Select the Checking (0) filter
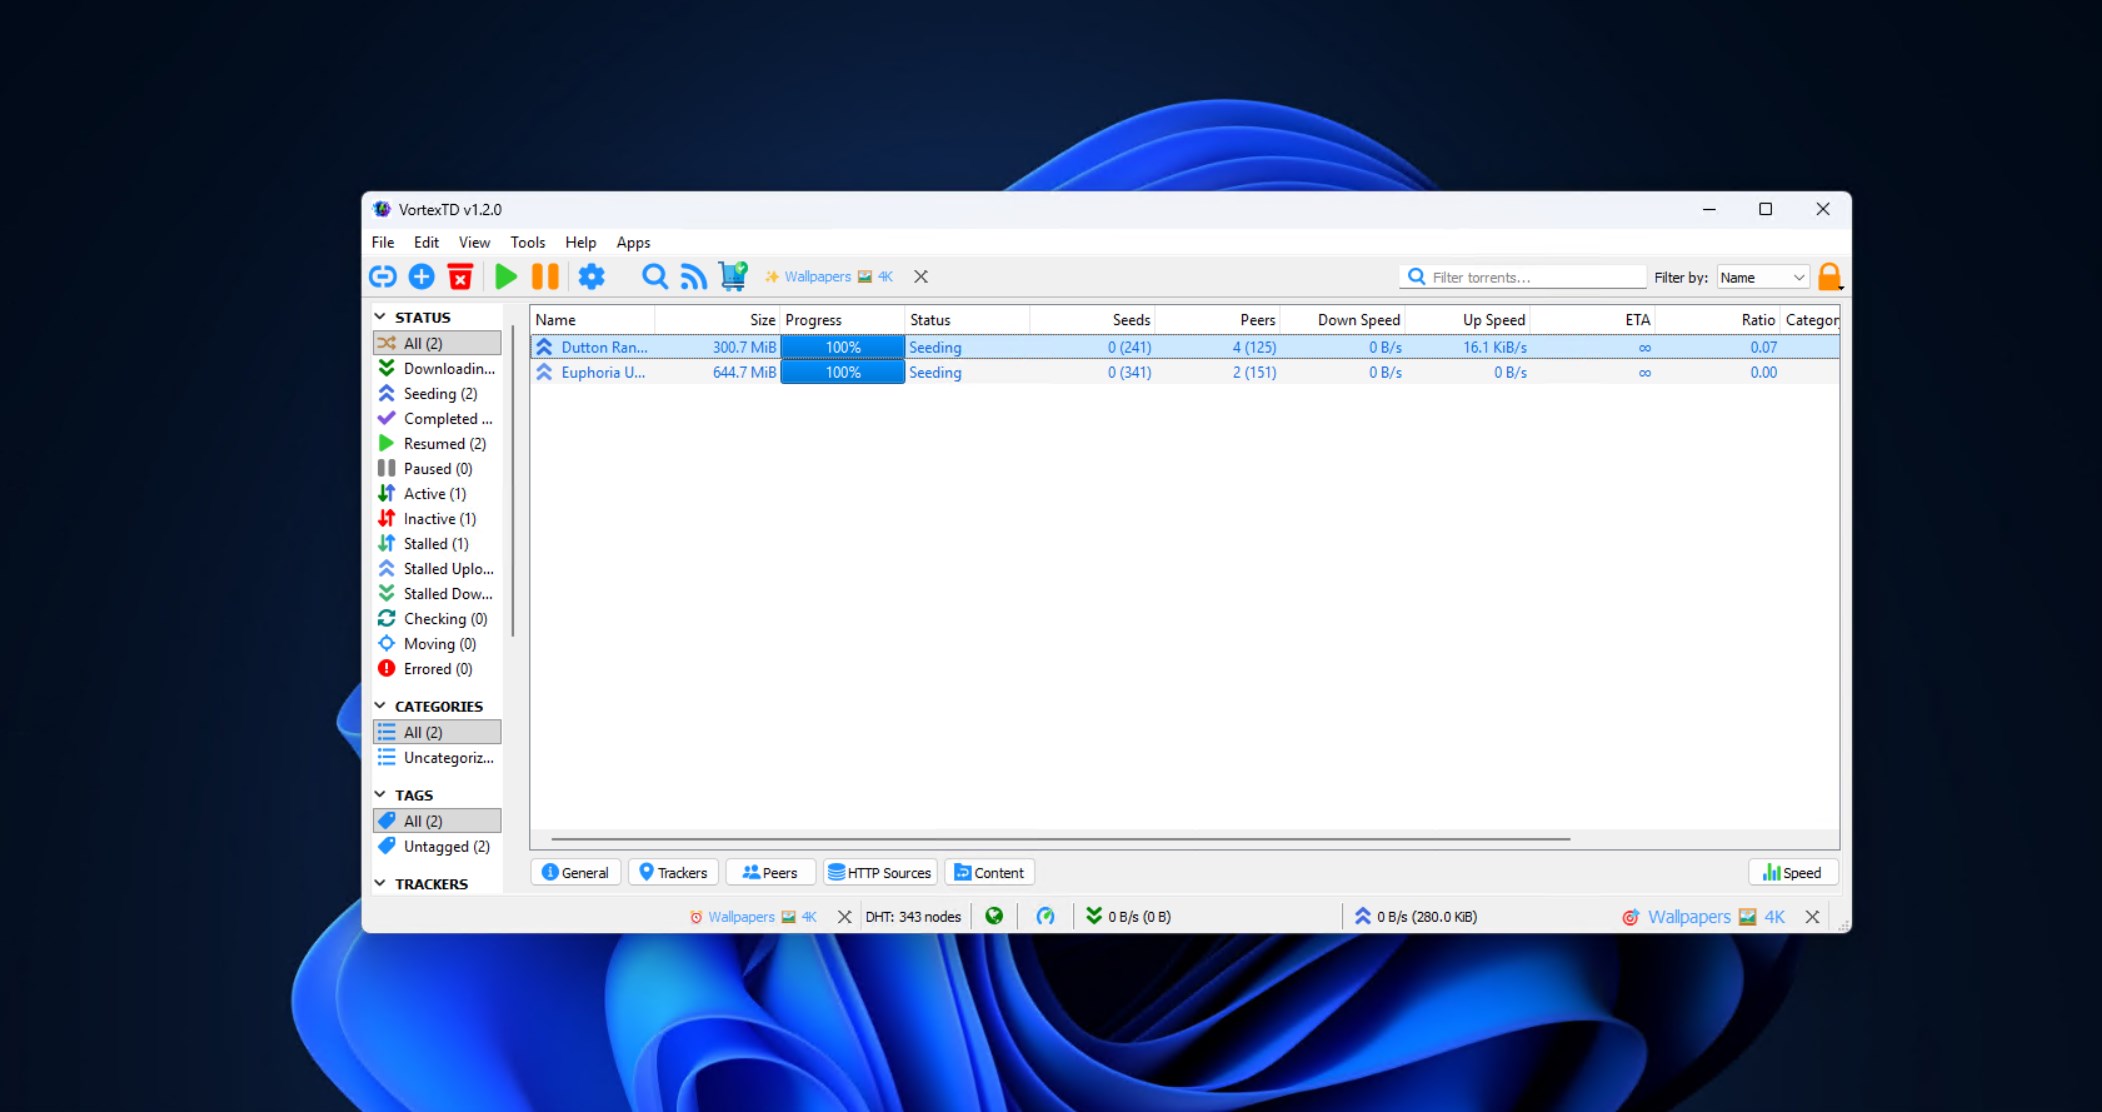This screenshot has width=2102, height=1112. click(x=437, y=618)
